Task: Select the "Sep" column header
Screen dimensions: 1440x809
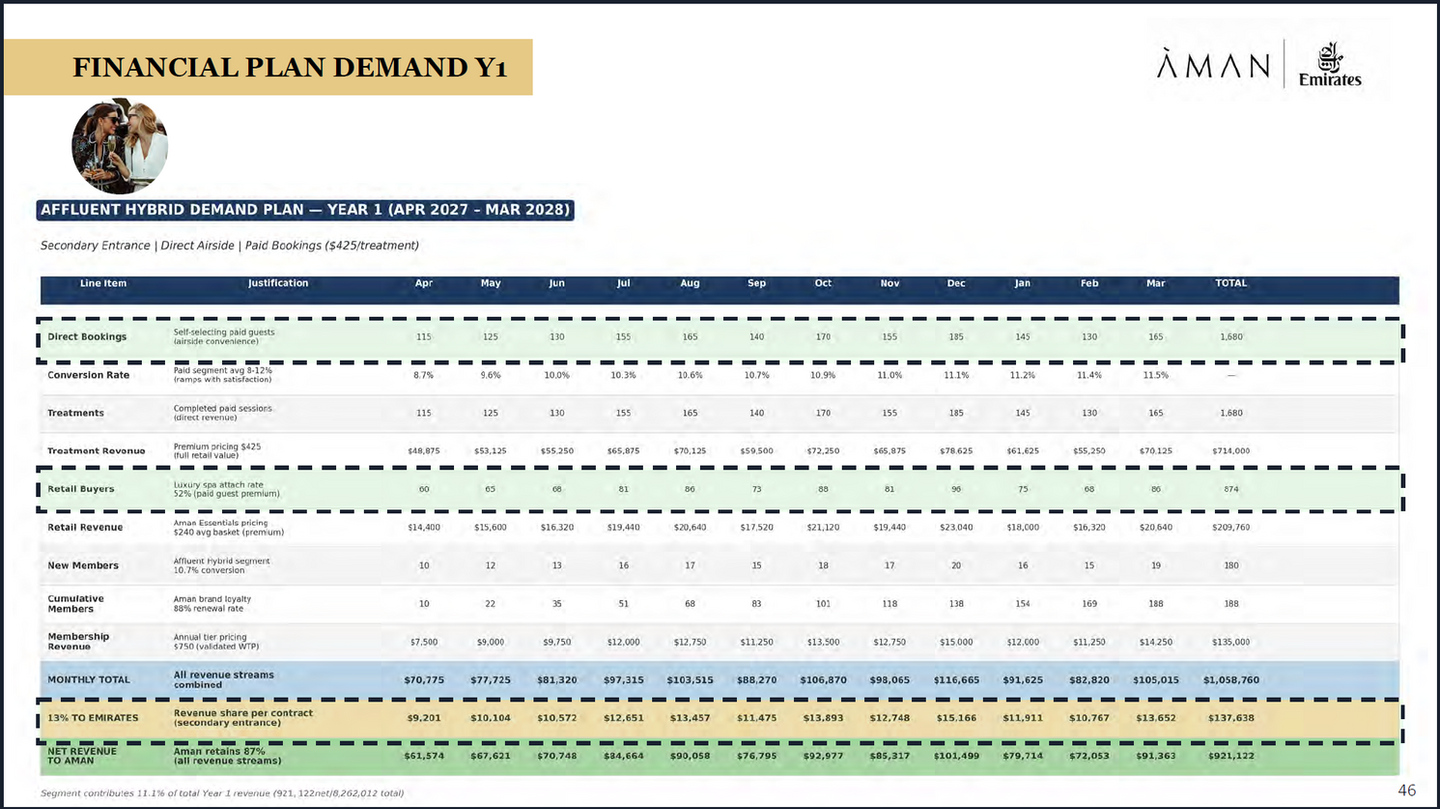Action: tap(757, 283)
